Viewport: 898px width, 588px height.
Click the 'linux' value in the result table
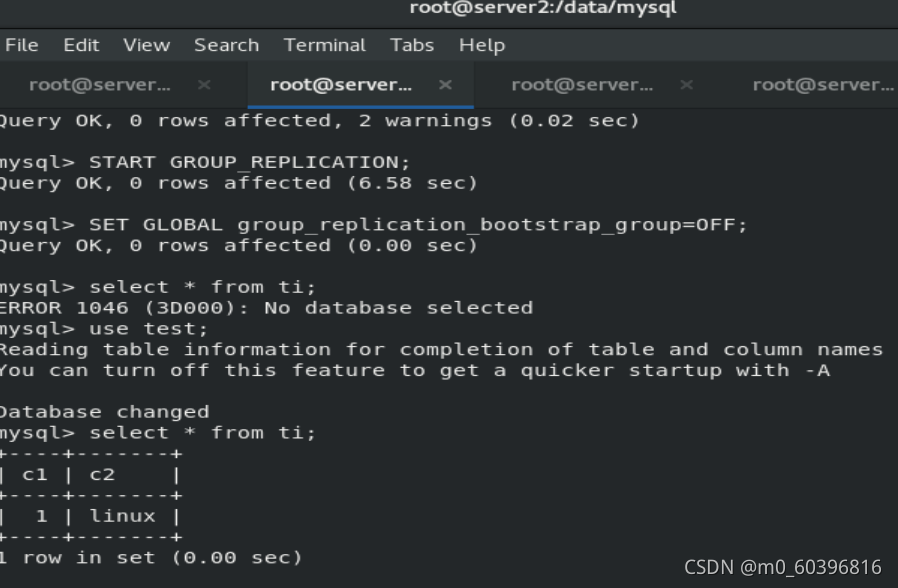coord(123,516)
